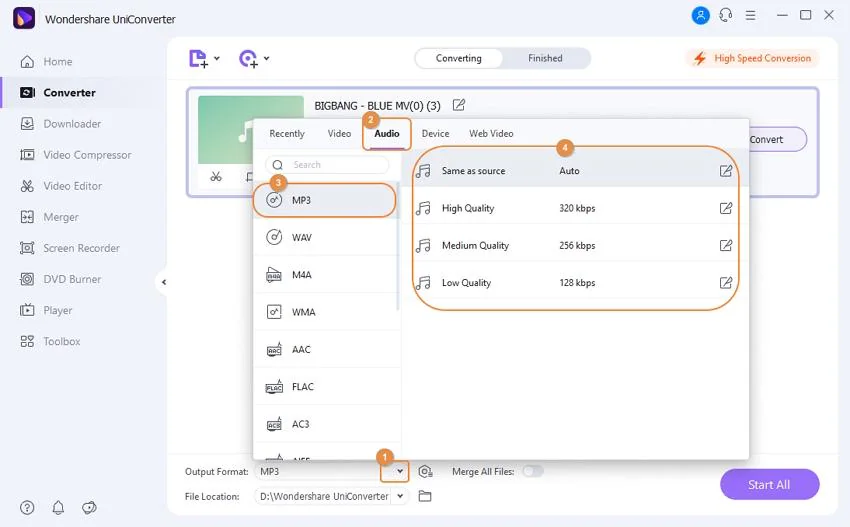This screenshot has height=527, width=850.
Task: Edit the High Quality preset
Action: tap(725, 208)
